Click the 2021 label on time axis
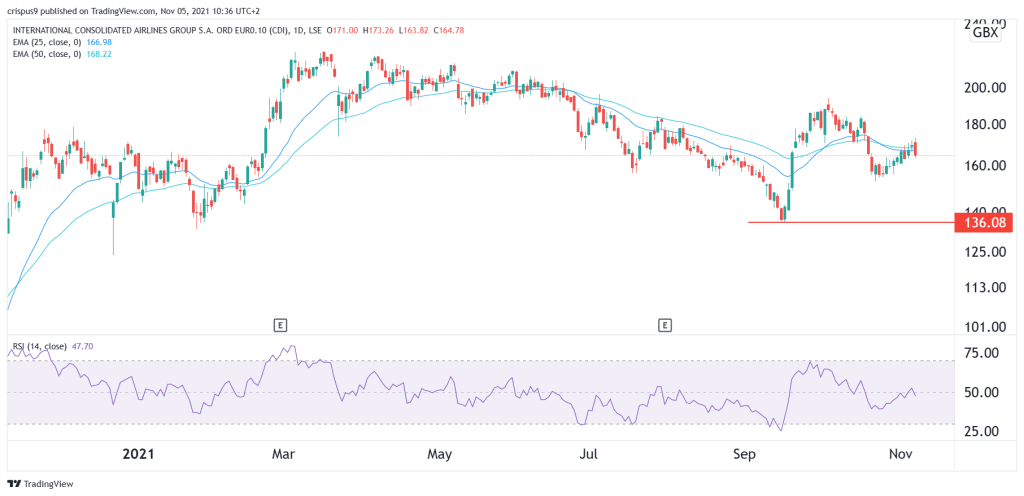This screenshot has width=1024, height=496. coord(139,453)
